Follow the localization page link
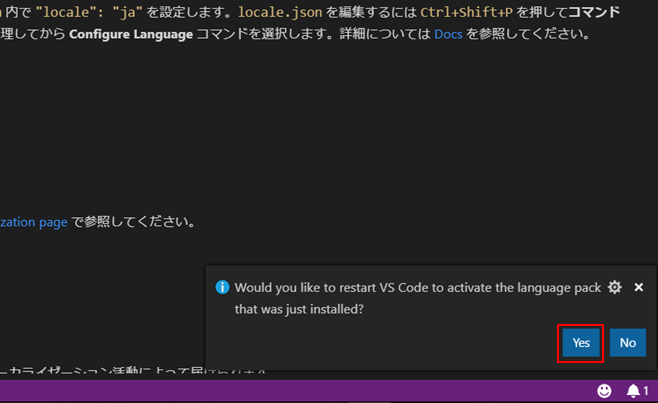The image size is (658, 403). pyautogui.click(x=34, y=221)
